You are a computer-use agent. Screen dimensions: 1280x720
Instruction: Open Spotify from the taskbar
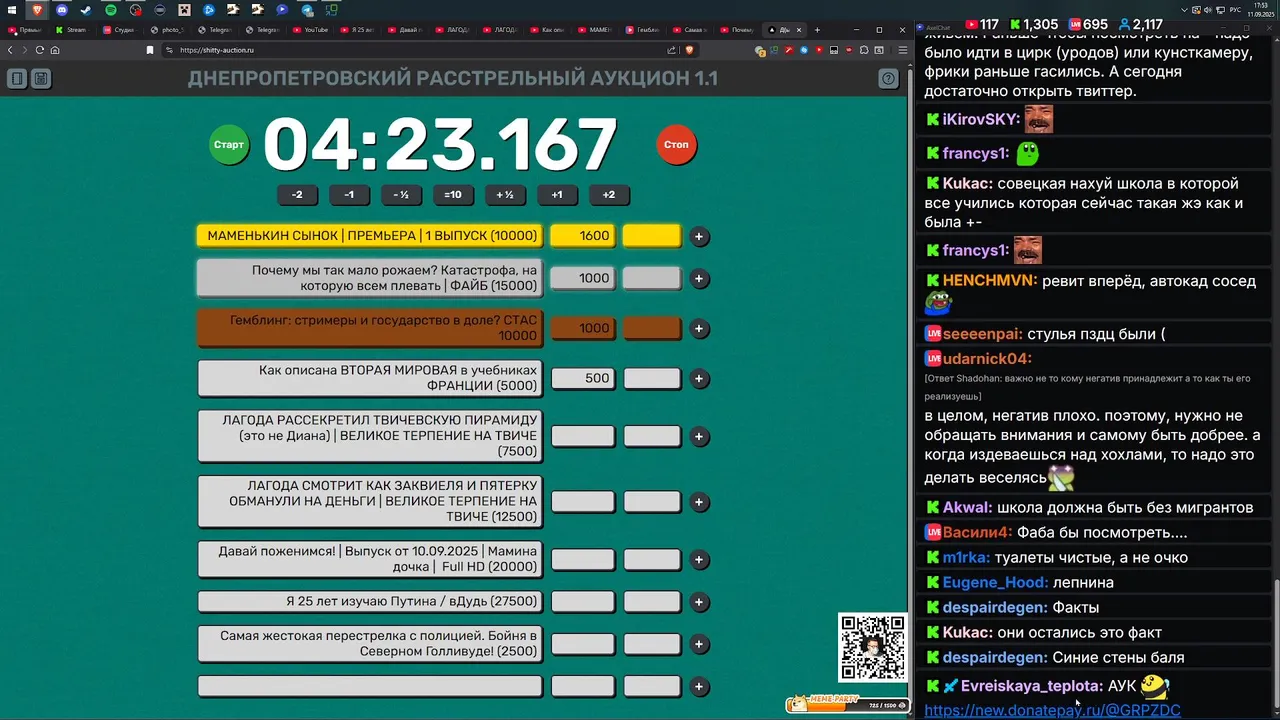110,10
